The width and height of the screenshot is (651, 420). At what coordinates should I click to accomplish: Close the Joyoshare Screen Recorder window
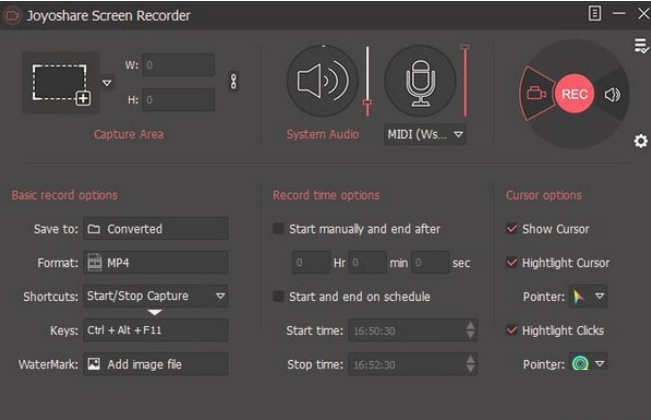tap(644, 13)
